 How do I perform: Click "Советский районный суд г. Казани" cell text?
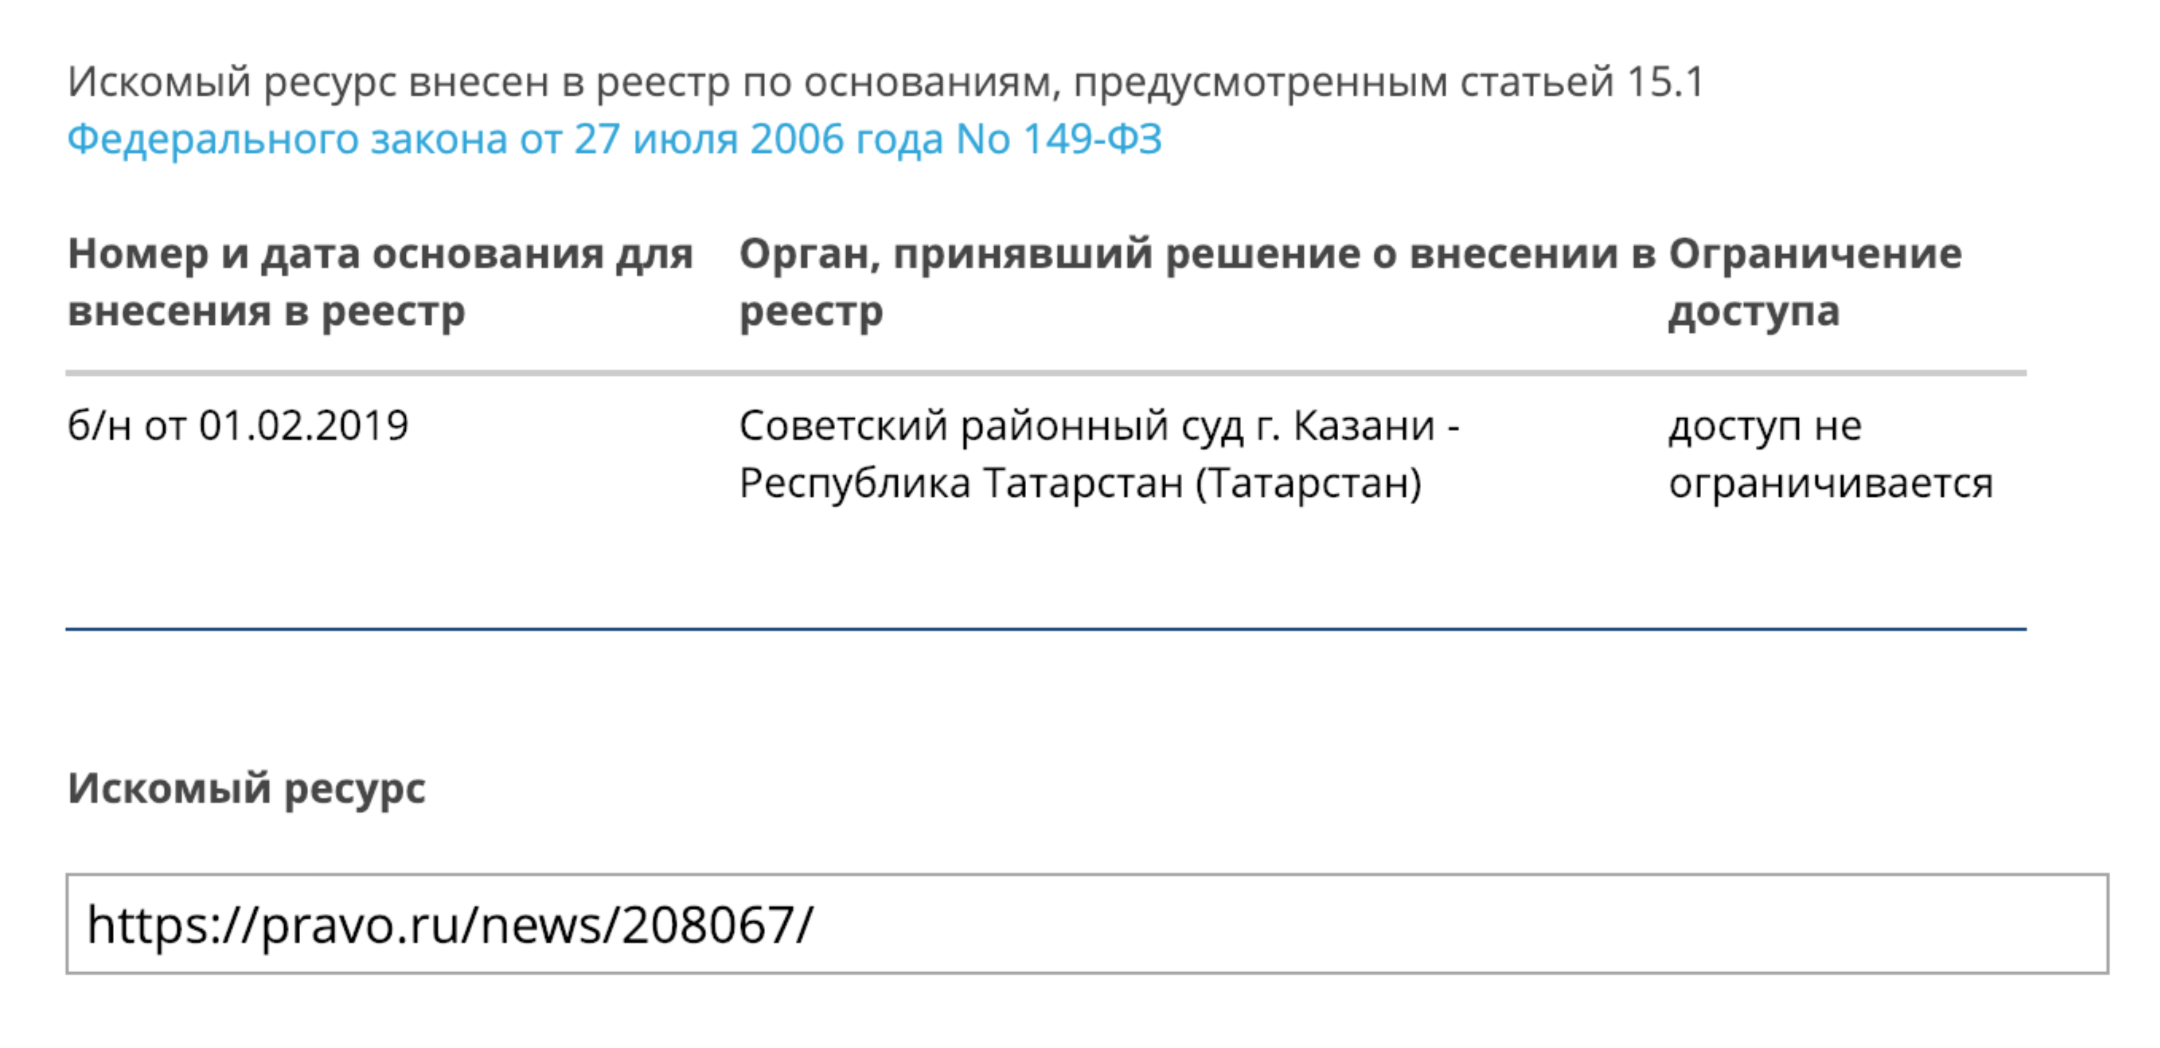[1099, 426]
